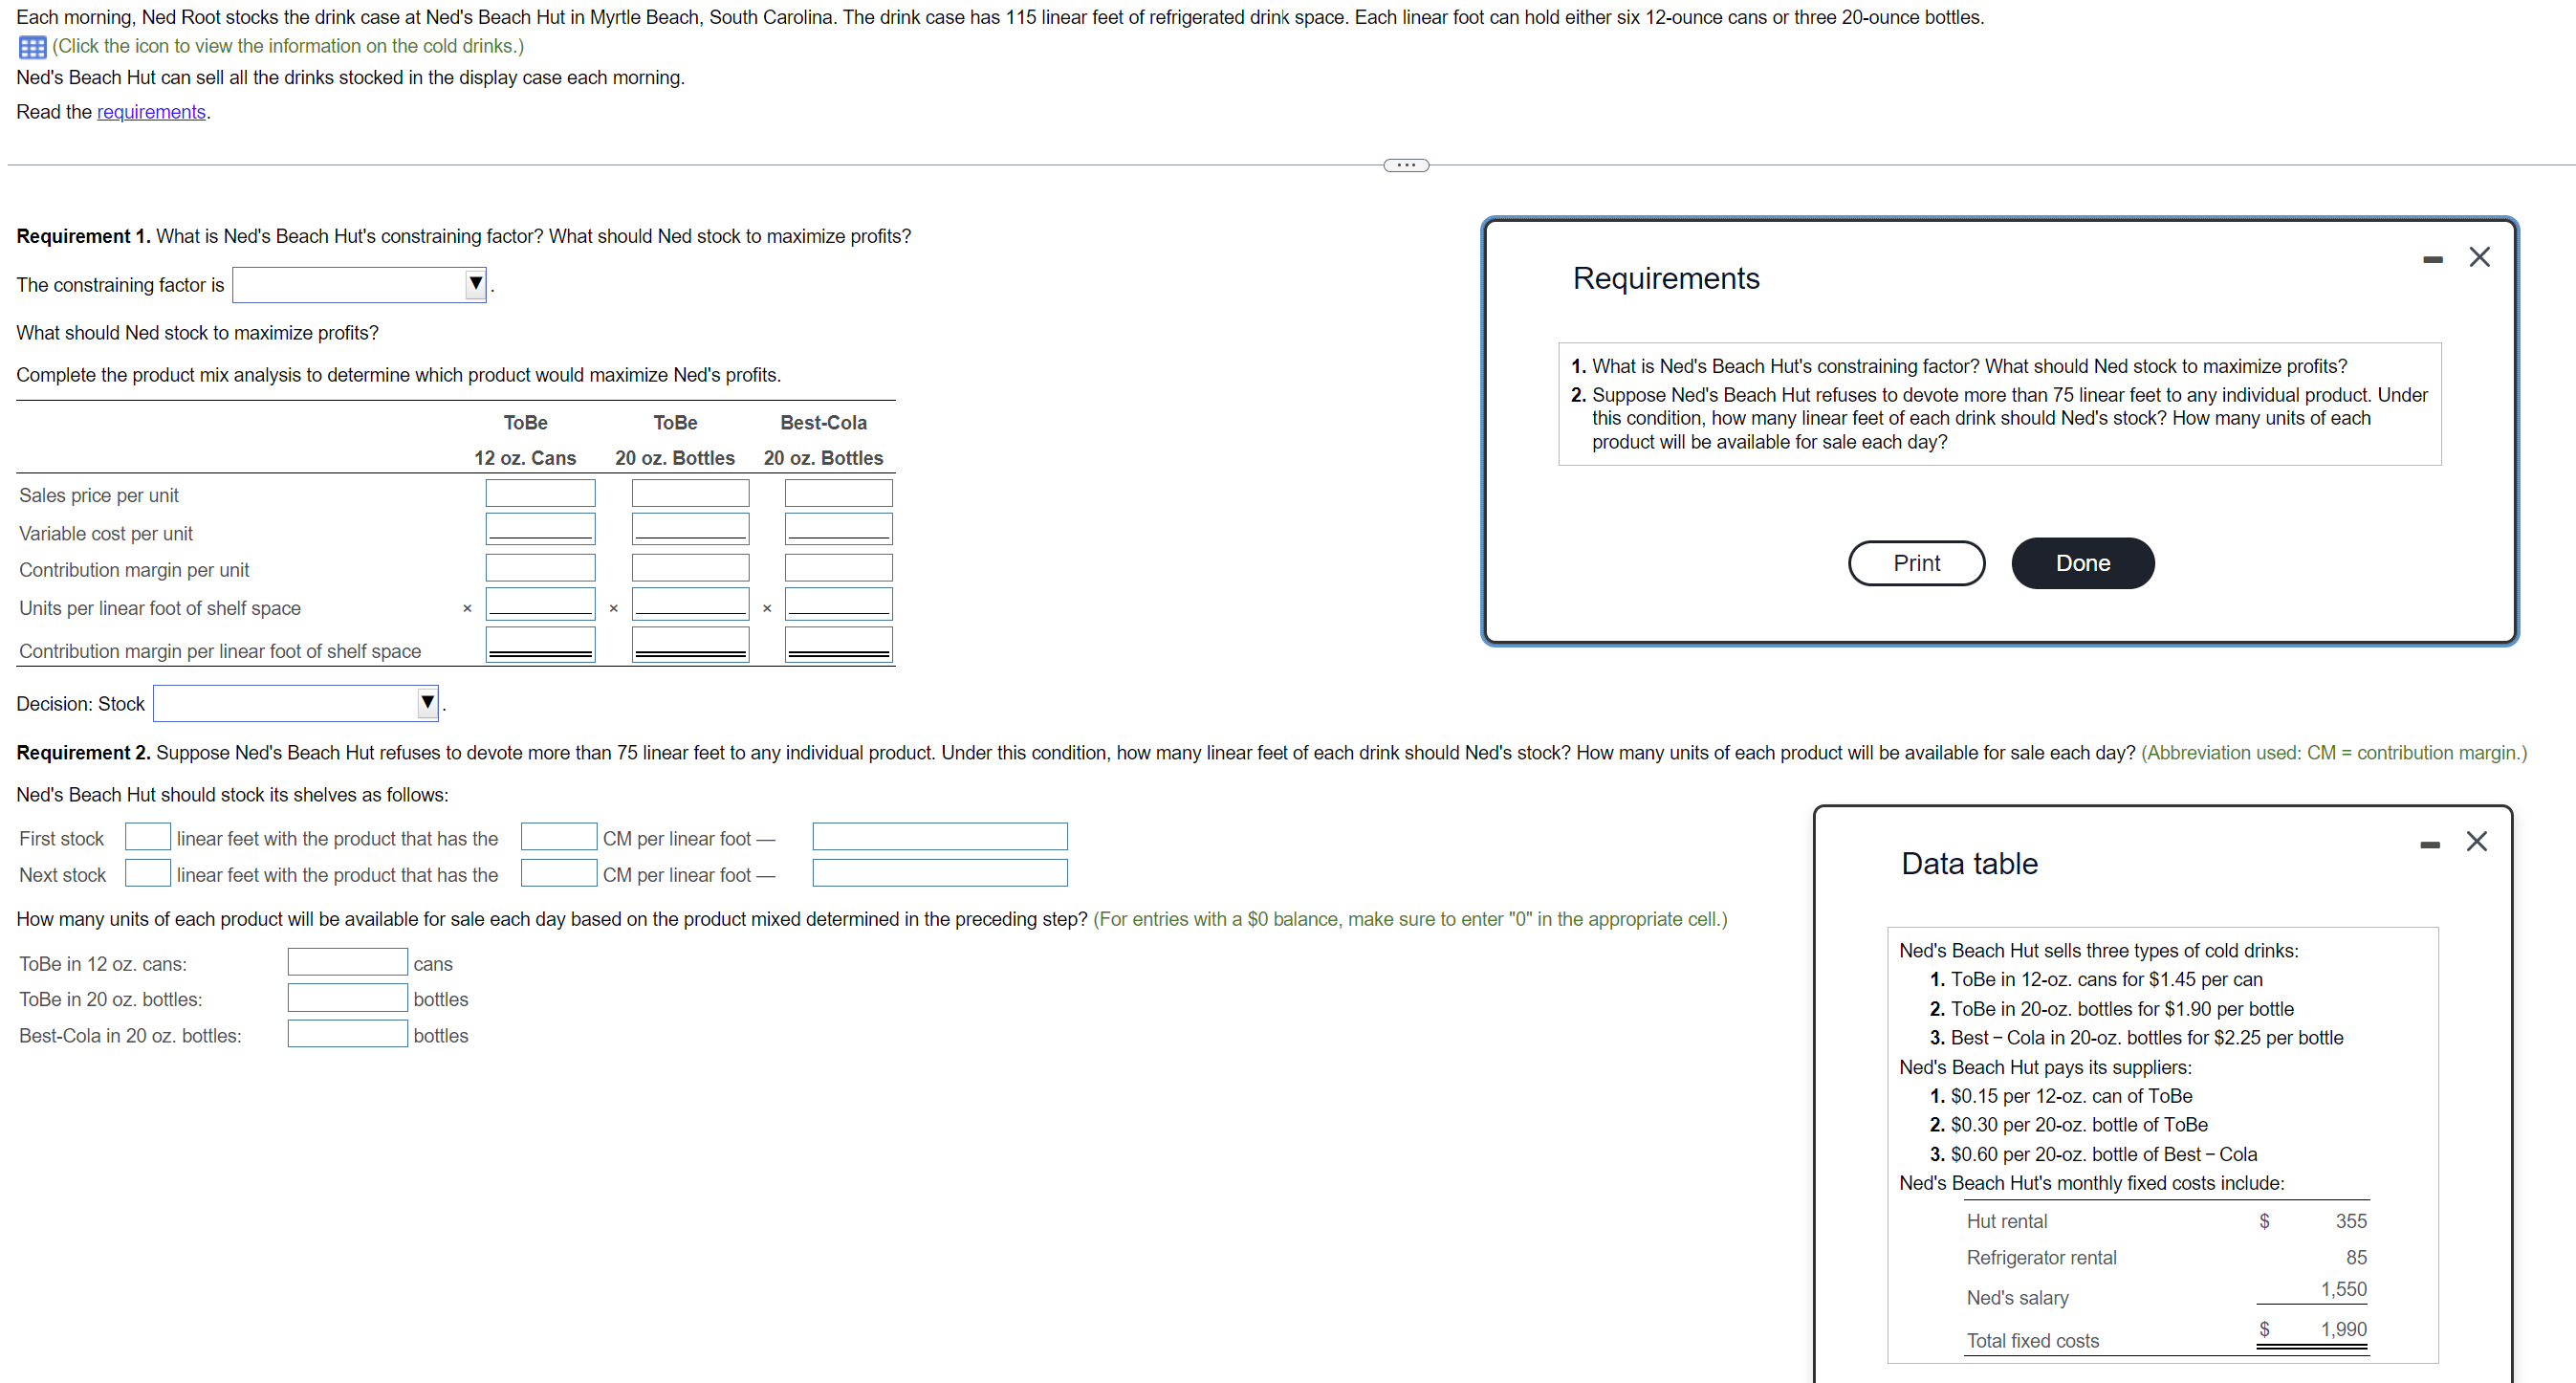Click the First stock linear feet field
2576x1383 pixels.
(147, 836)
